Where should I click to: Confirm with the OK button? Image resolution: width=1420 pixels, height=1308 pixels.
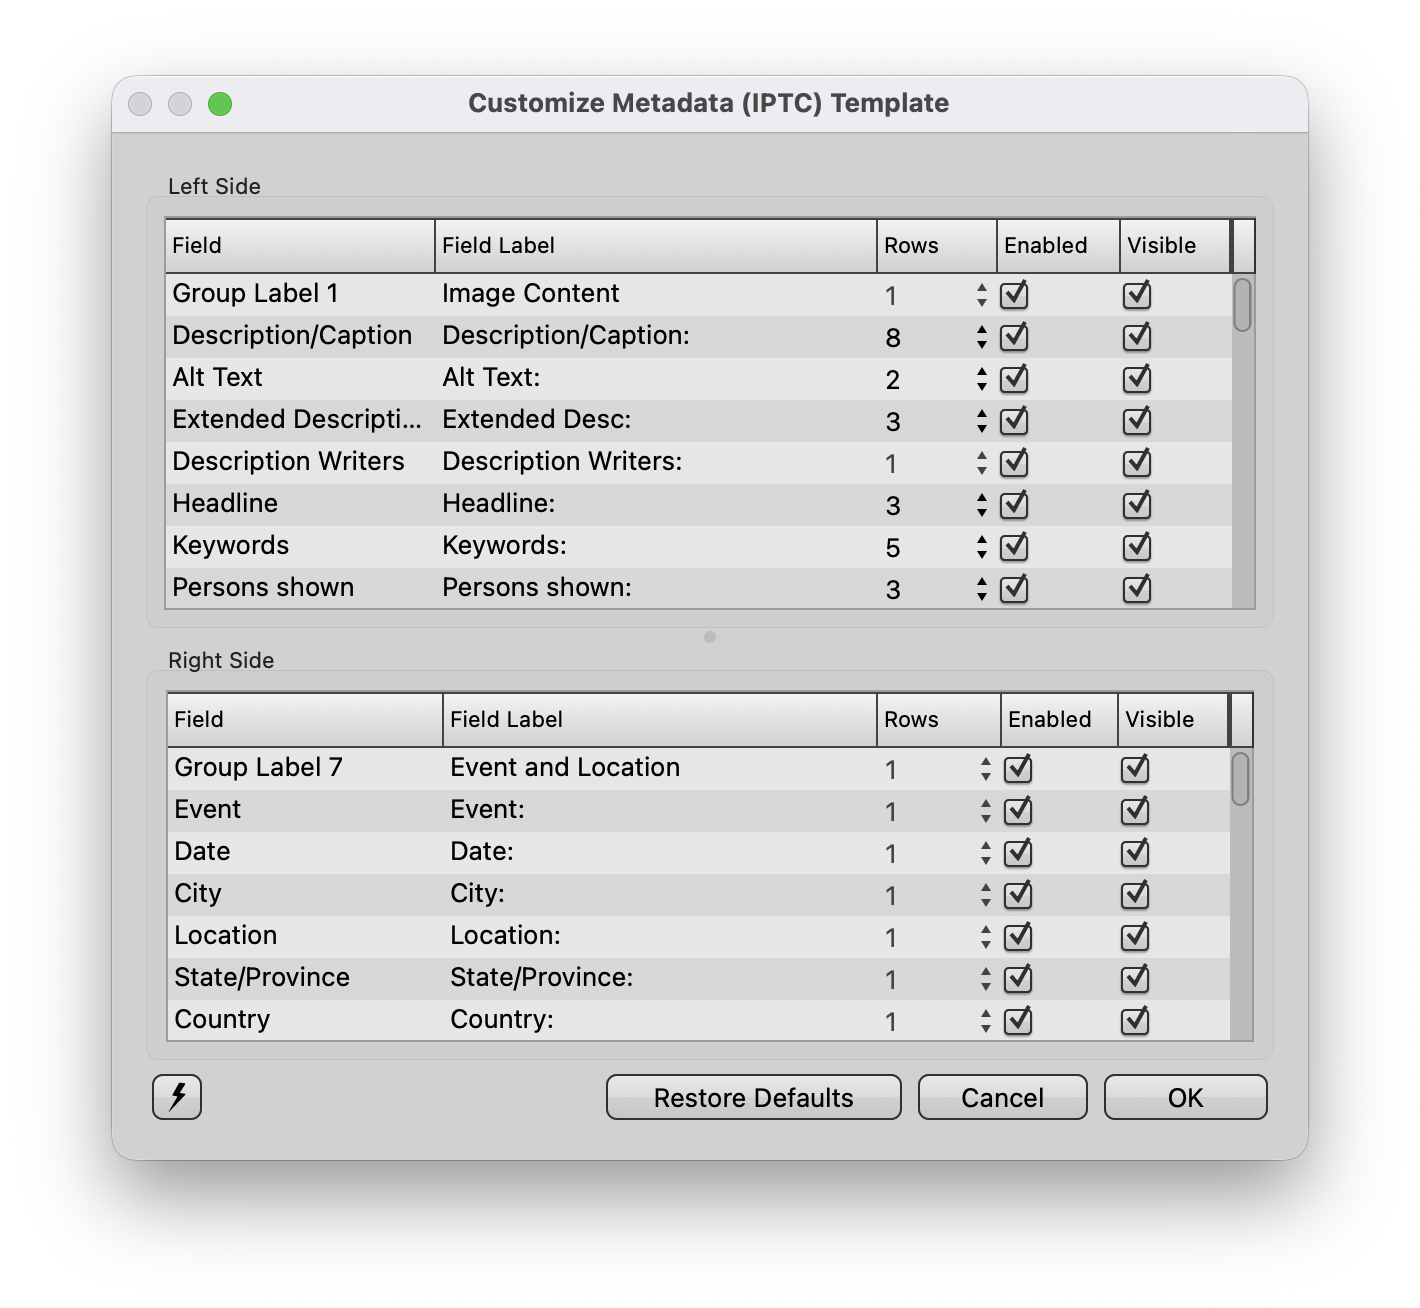(1185, 1097)
